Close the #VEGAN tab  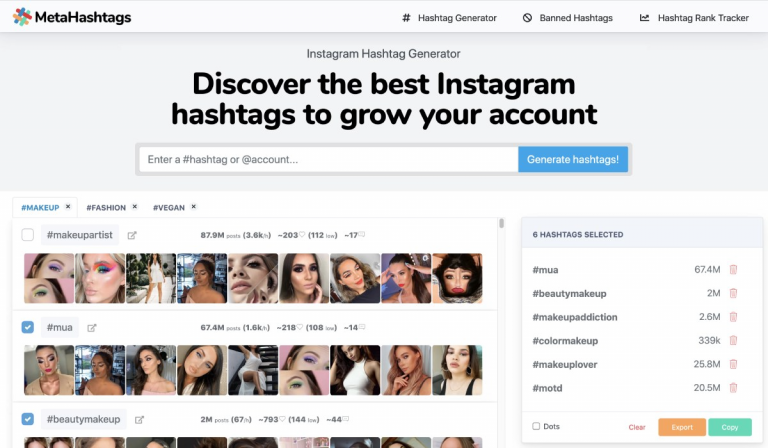(193, 207)
